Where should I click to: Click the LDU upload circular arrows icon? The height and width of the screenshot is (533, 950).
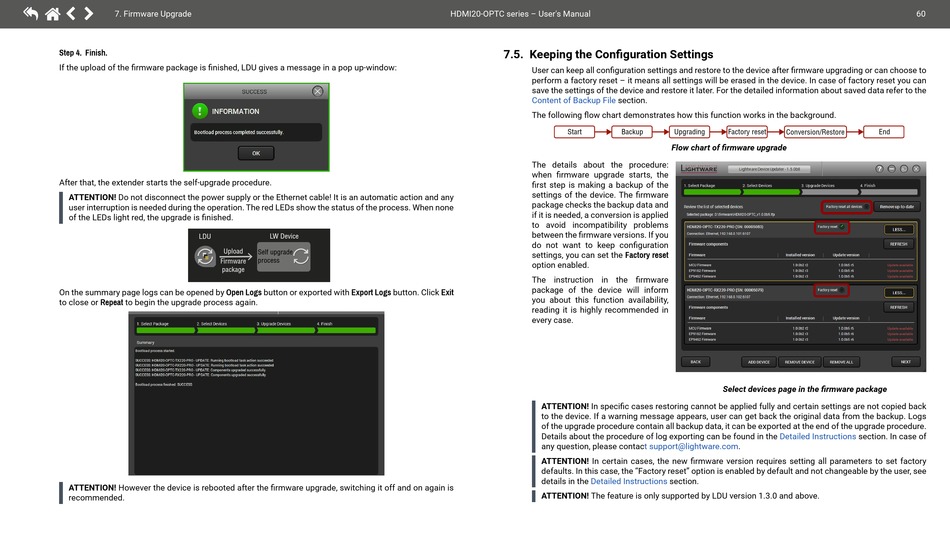pos(205,256)
